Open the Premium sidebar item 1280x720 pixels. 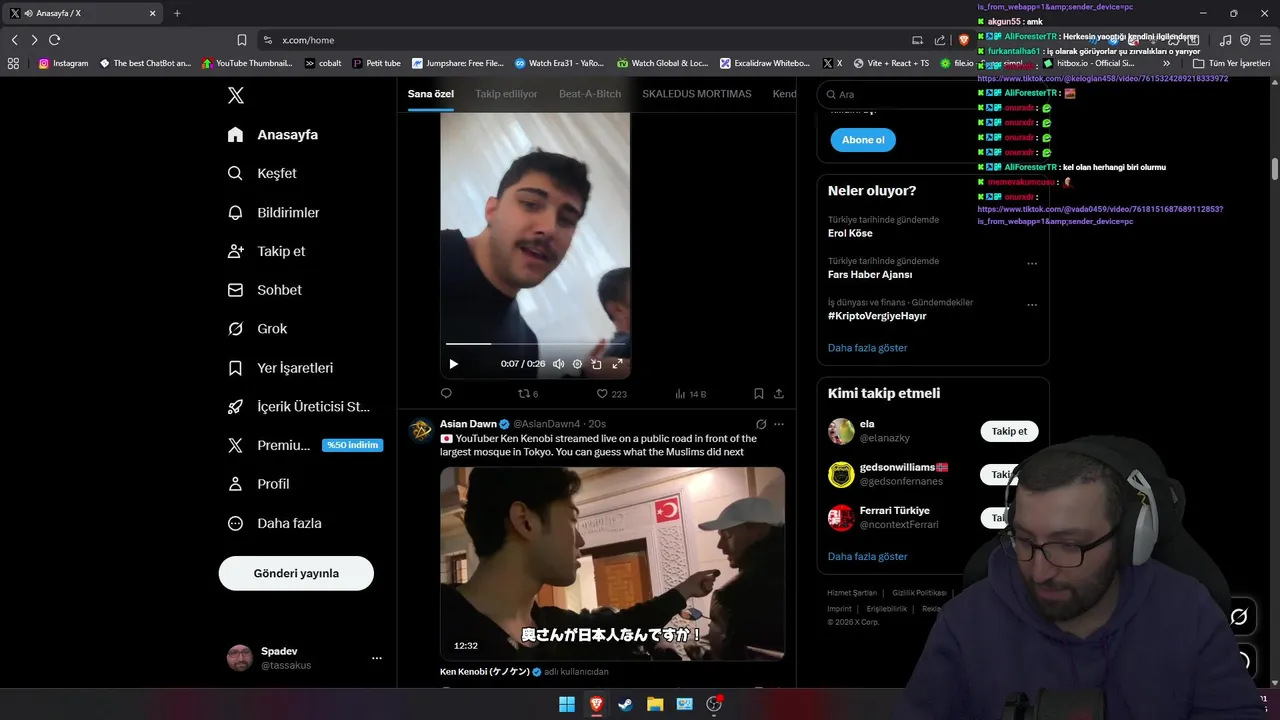(304, 445)
